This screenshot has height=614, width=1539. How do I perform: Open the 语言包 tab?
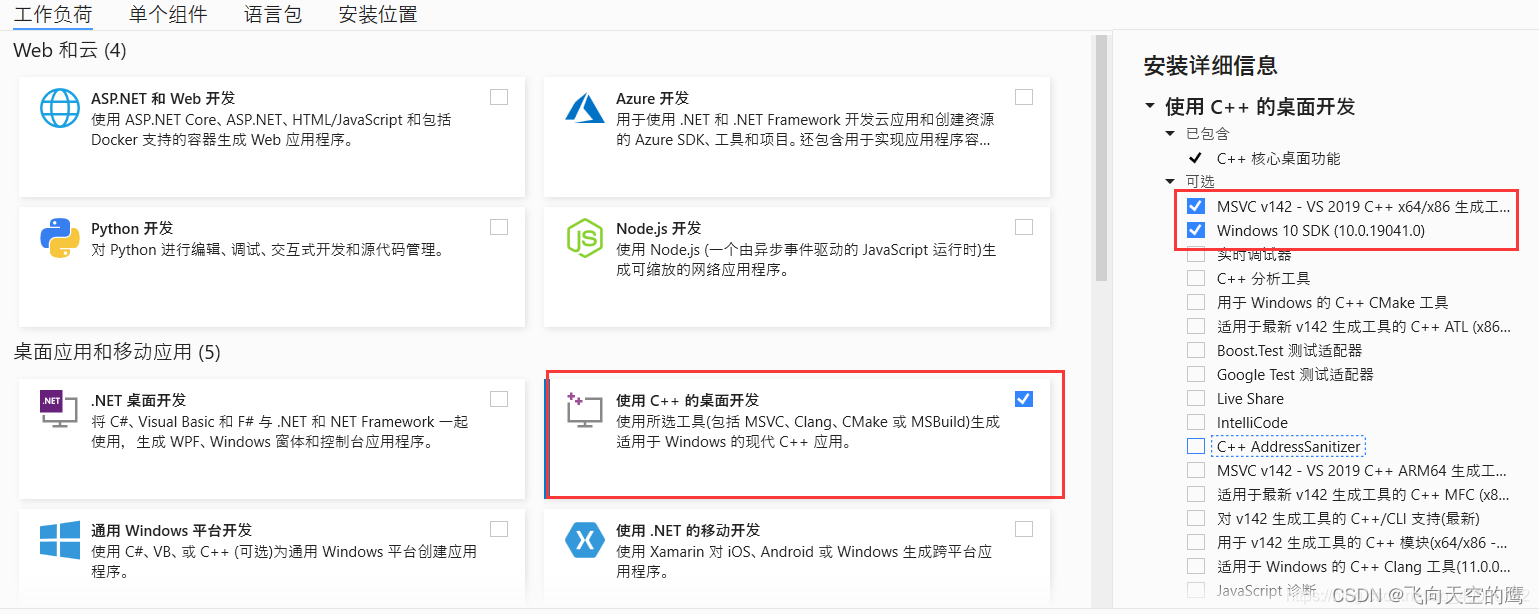click(272, 14)
